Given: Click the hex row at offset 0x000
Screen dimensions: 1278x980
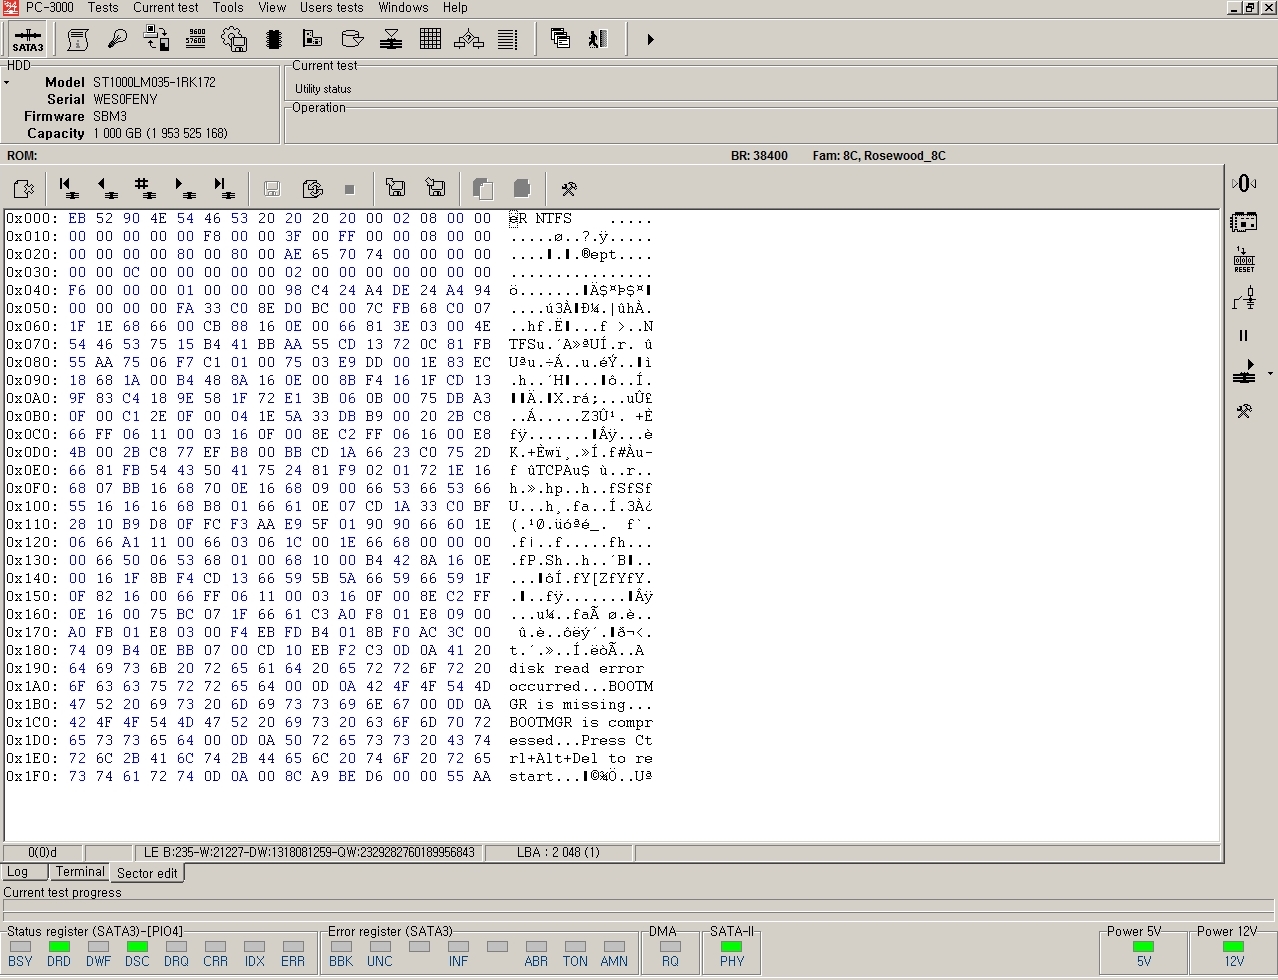Looking at the screenshot, I should pyautogui.click(x=329, y=219).
